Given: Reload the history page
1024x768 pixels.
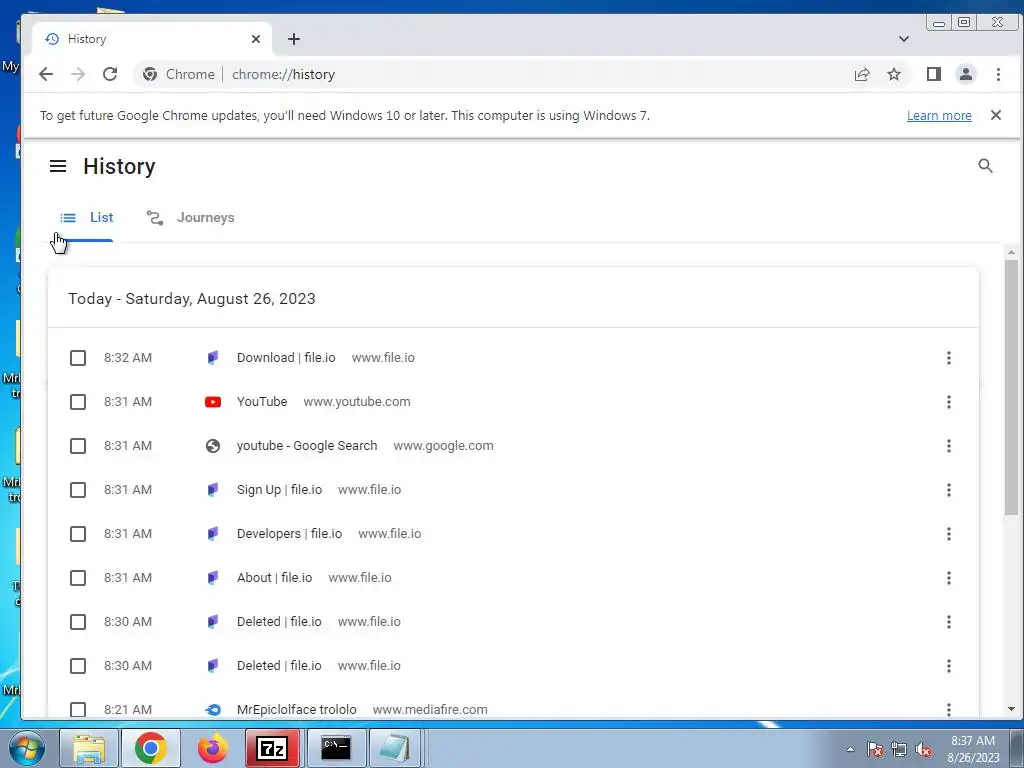Looking at the screenshot, I should coord(110,74).
